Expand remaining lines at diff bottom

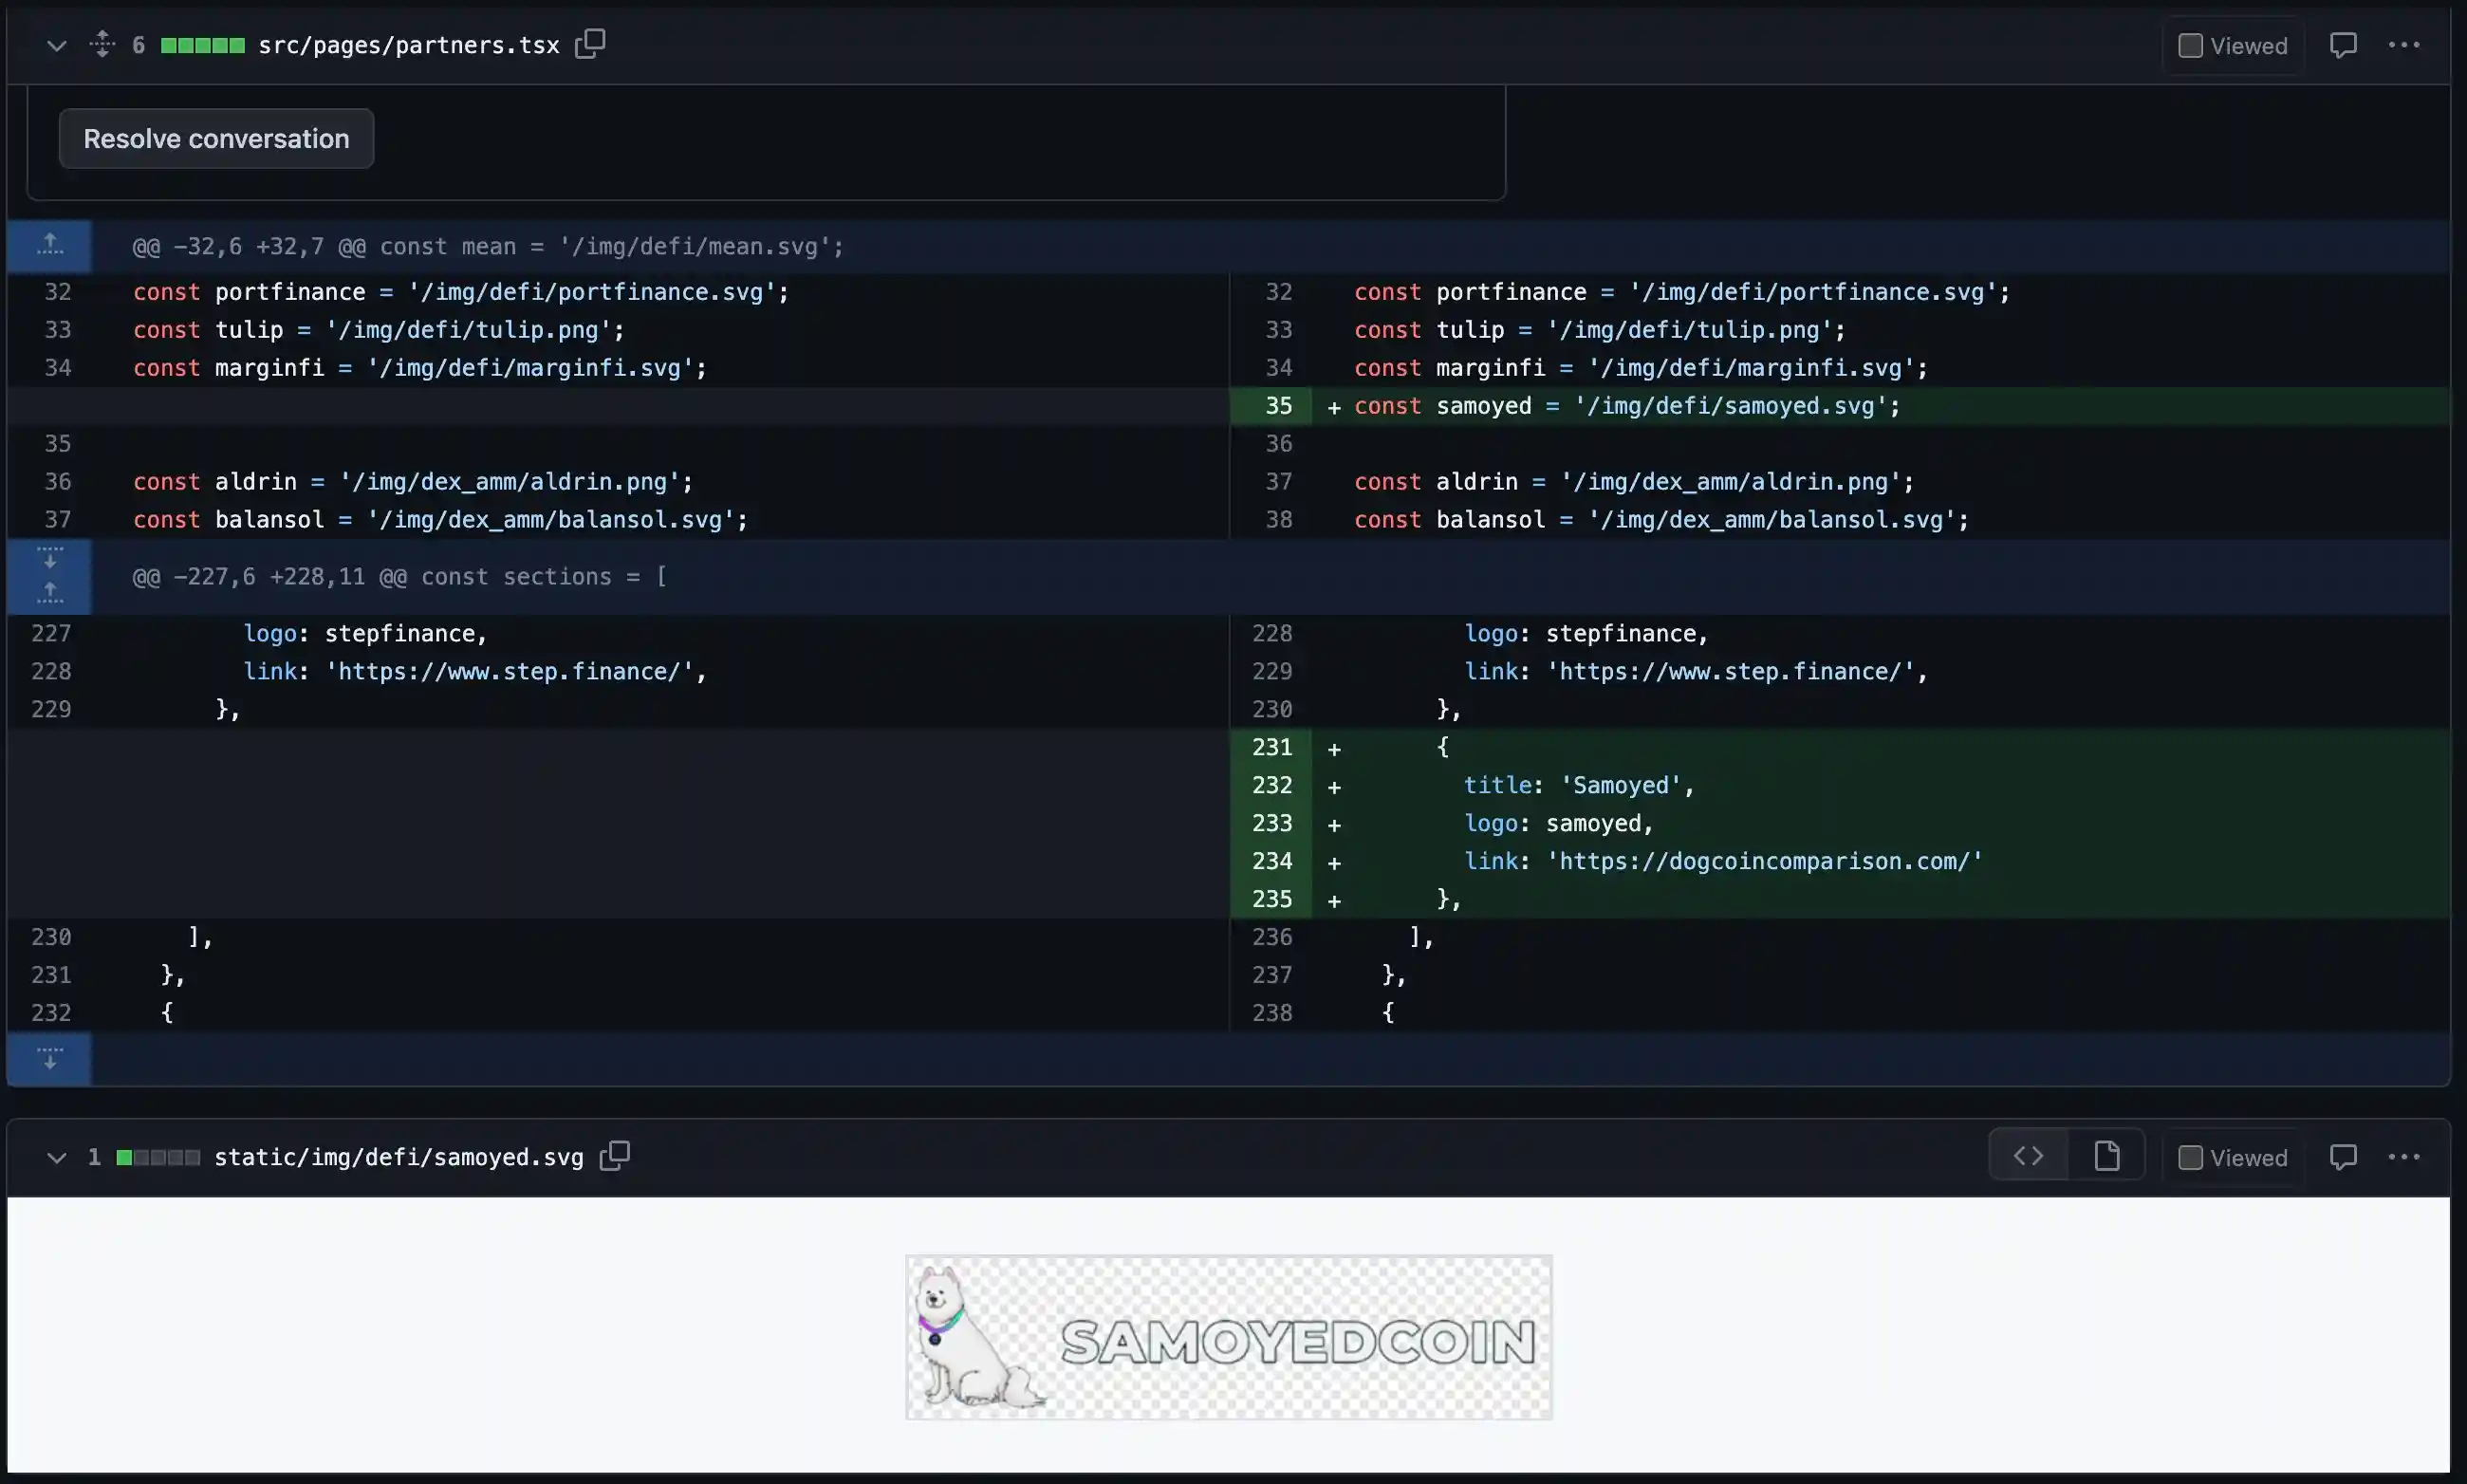[x=48, y=1058]
